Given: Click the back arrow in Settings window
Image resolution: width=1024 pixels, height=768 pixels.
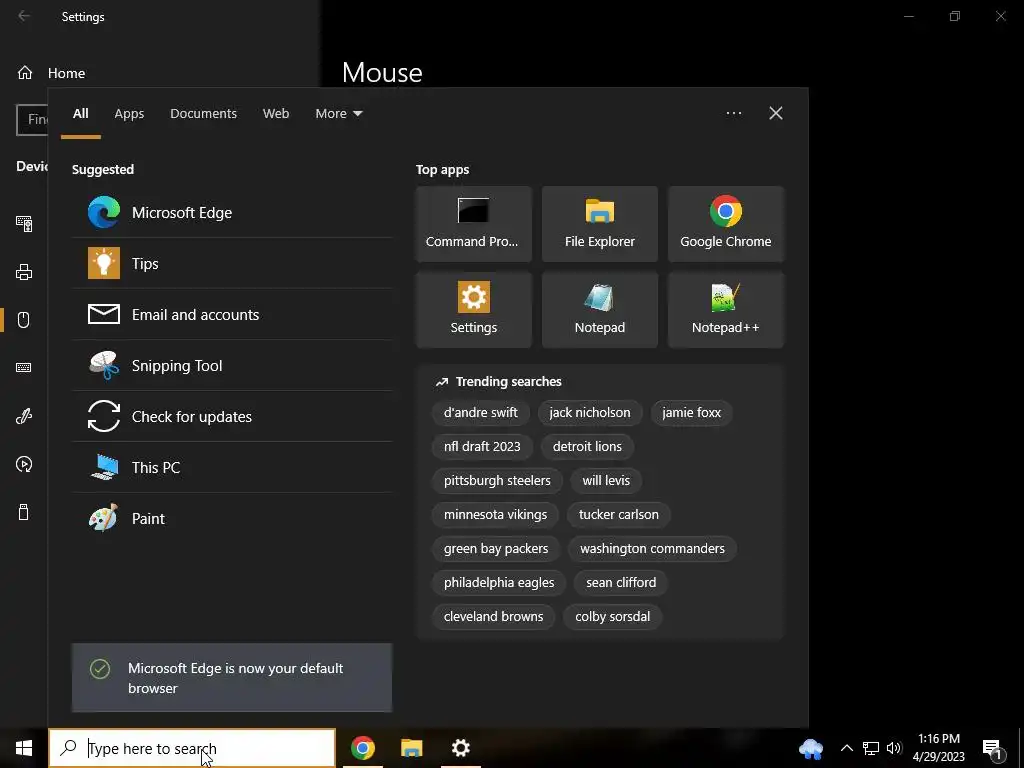Looking at the screenshot, I should [x=24, y=16].
